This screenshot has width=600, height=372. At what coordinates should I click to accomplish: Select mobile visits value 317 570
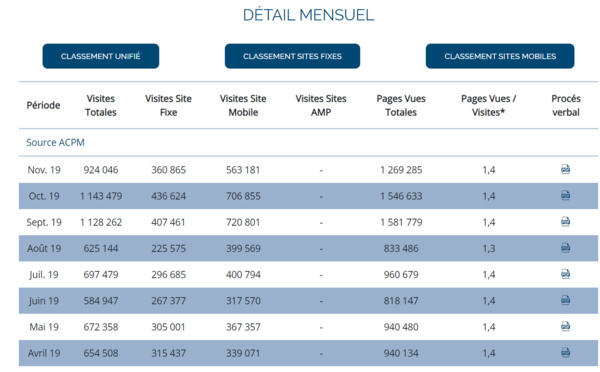243,301
